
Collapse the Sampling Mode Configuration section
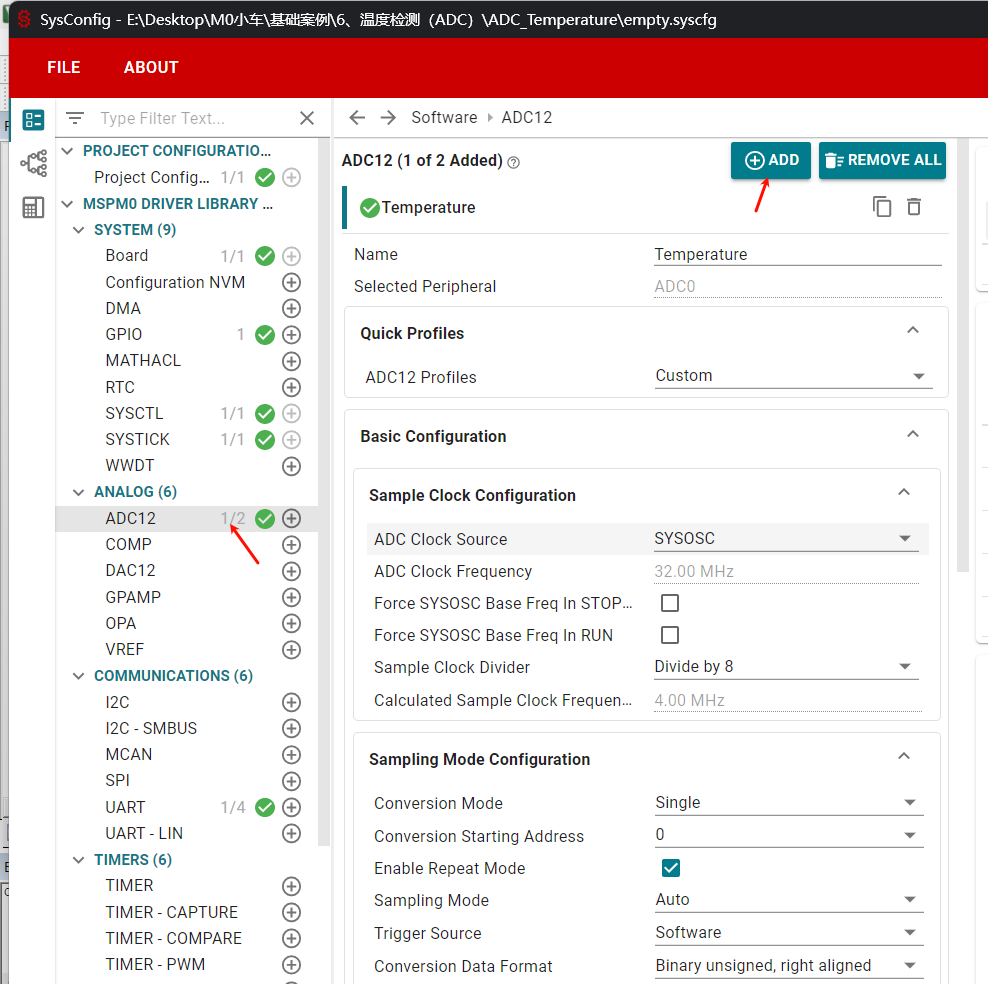tap(904, 756)
